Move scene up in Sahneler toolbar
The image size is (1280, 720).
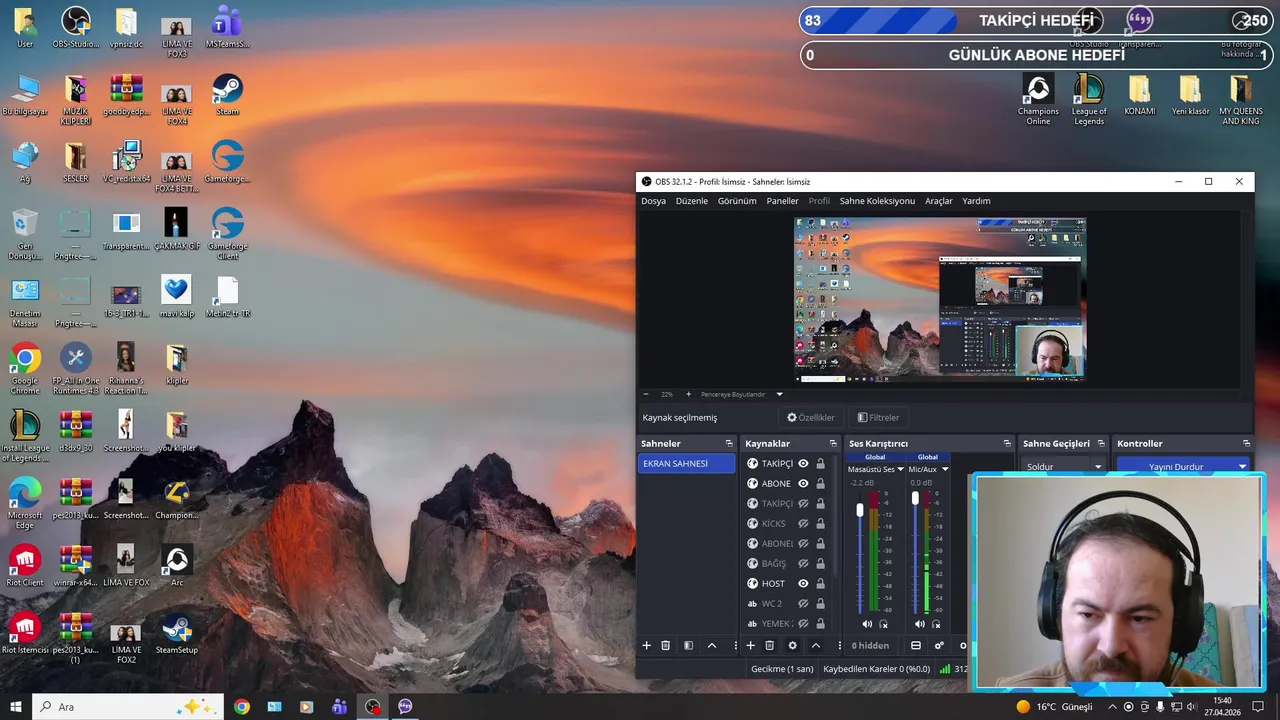[x=712, y=646]
